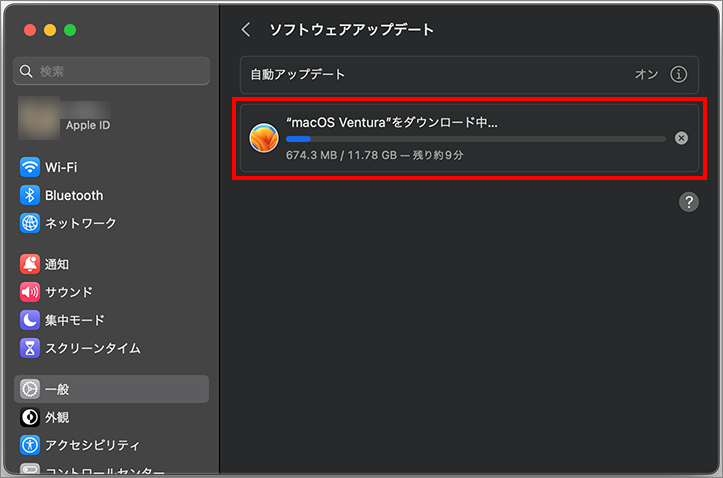Viewport: 723px width, 478px height.
Task: Open the Apple ID account entry
Action: click(x=65, y=118)
